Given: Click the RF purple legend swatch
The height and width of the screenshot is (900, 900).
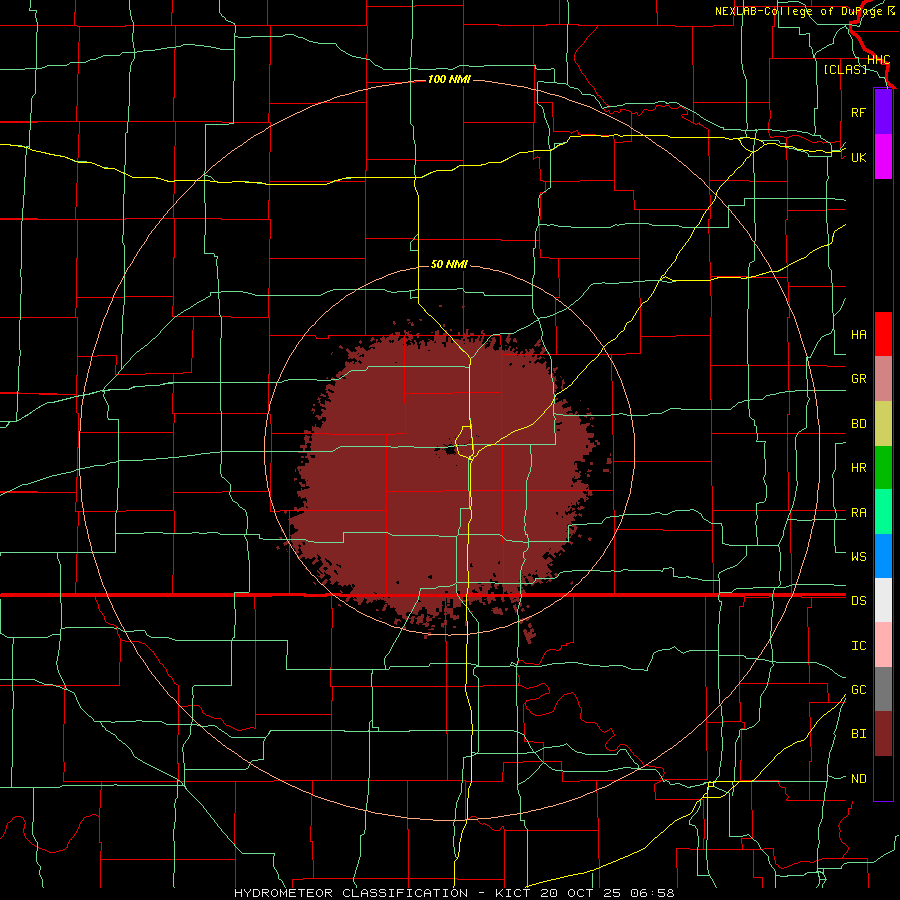Looking at the screenshot, I should [x=883, y=112].
